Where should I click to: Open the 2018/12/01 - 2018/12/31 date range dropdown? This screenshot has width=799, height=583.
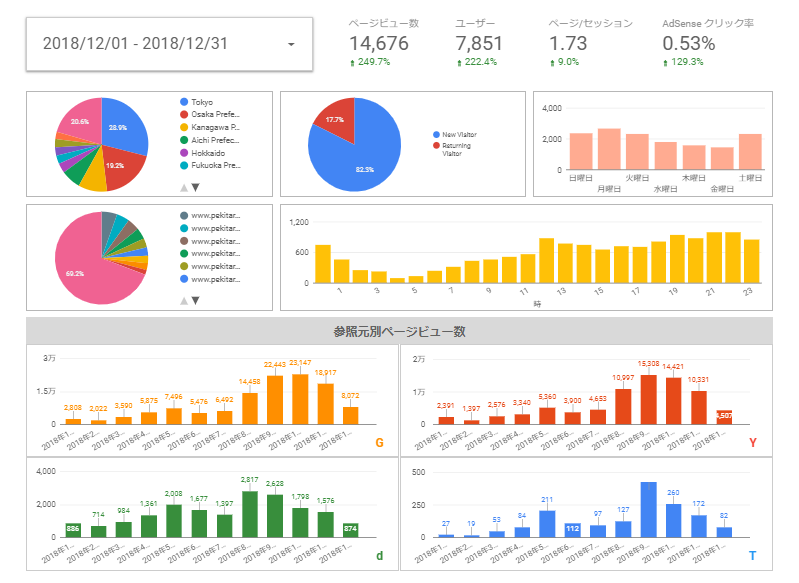169,44
